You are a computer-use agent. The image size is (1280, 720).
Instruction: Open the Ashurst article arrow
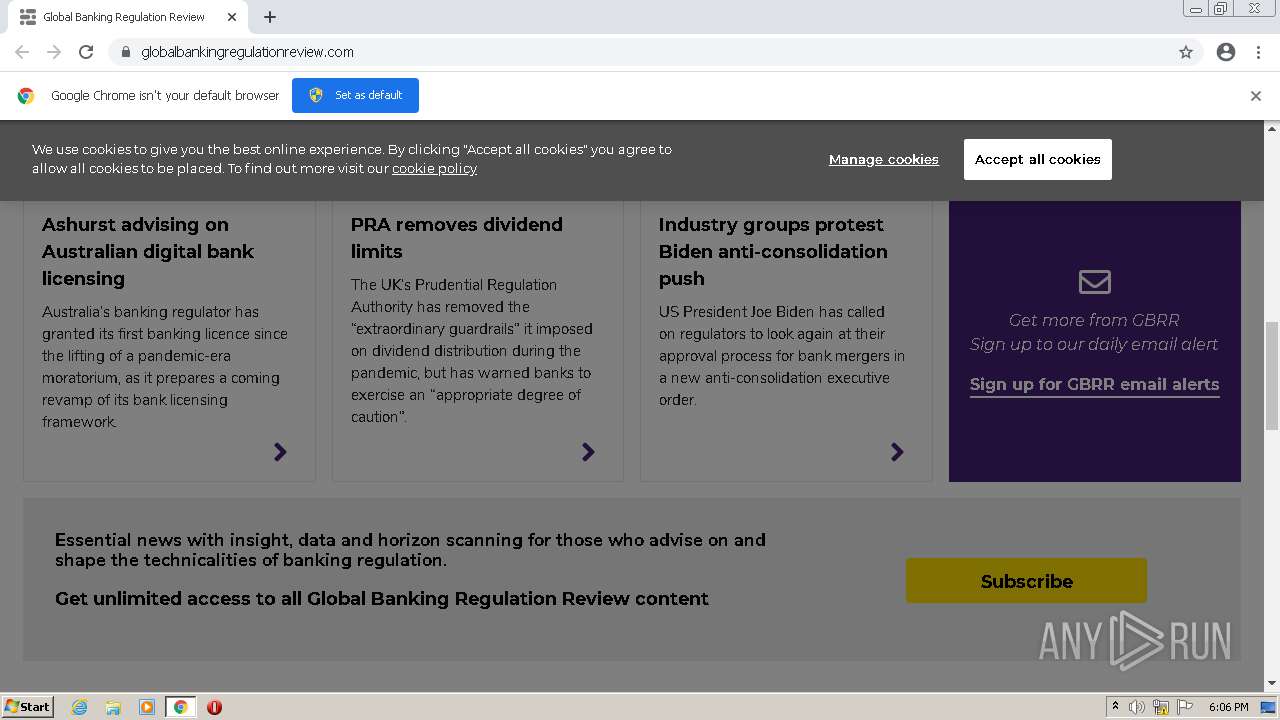click(x=280, y=452)
